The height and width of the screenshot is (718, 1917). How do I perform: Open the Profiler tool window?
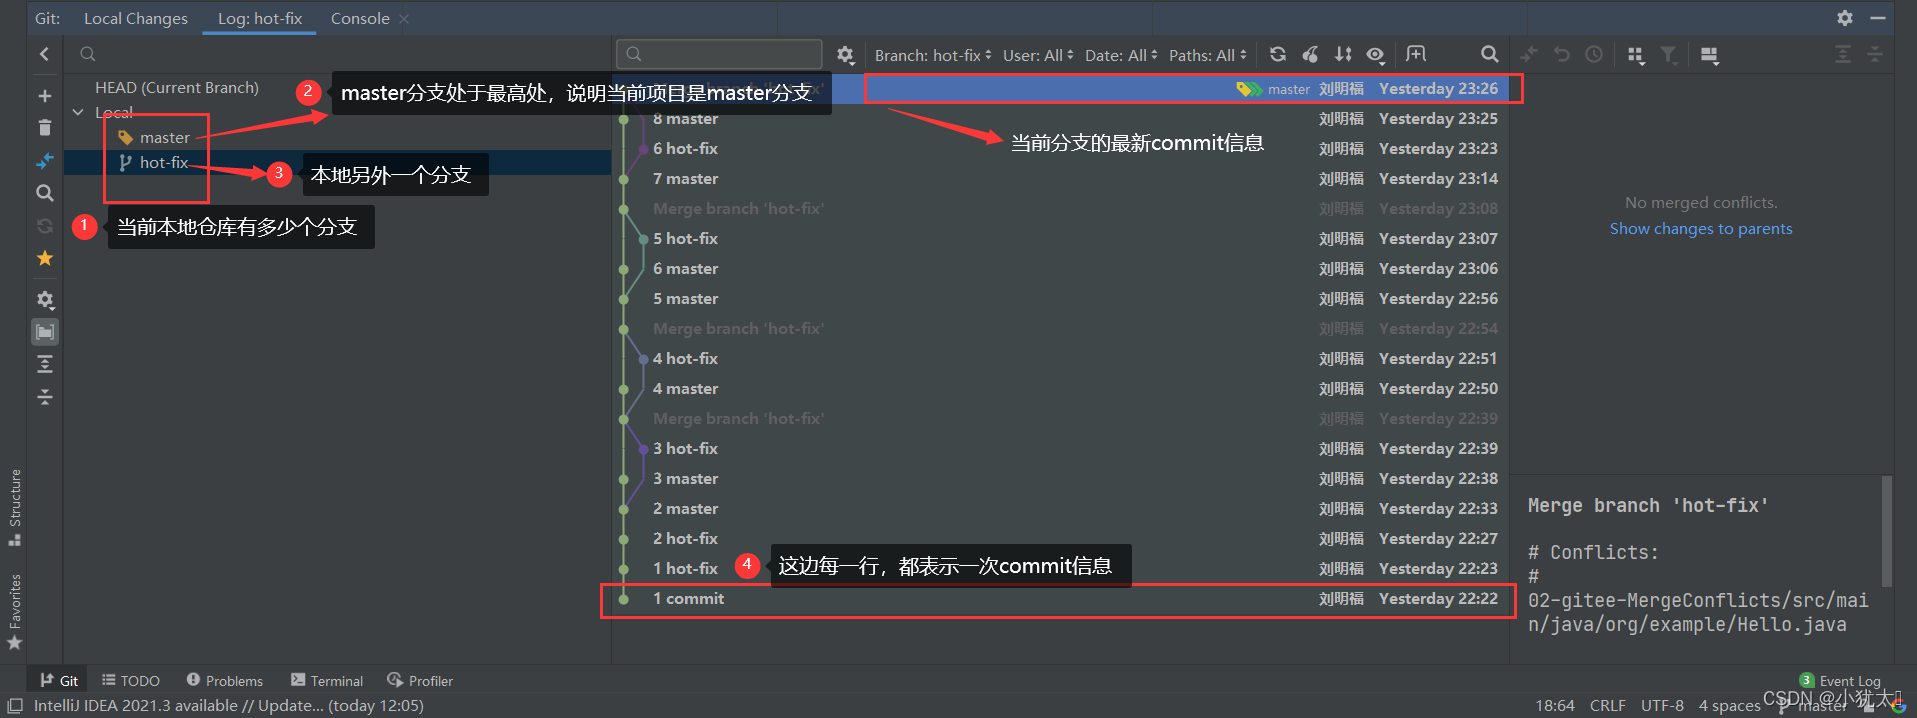(421, 680)
